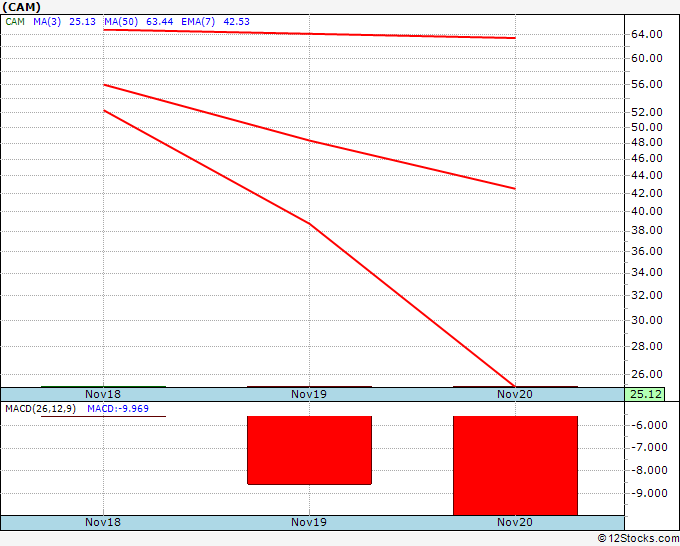The height and width of the screenshot is (546, 680).
Task: Click the MA(50) indicator label
Action: point(121,22)
